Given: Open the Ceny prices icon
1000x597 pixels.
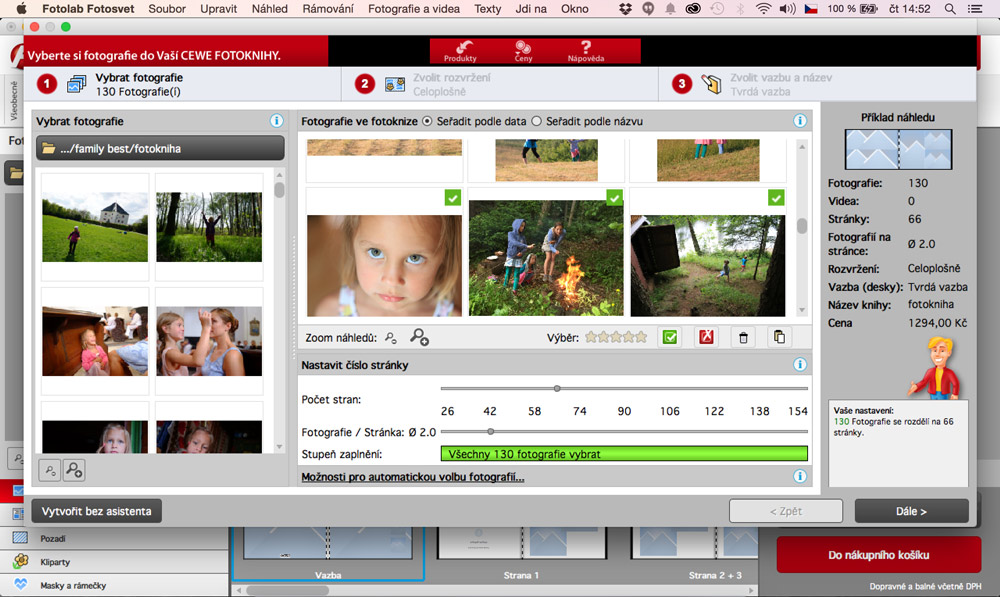Looking at the screenshot, I should pos(522,51).
